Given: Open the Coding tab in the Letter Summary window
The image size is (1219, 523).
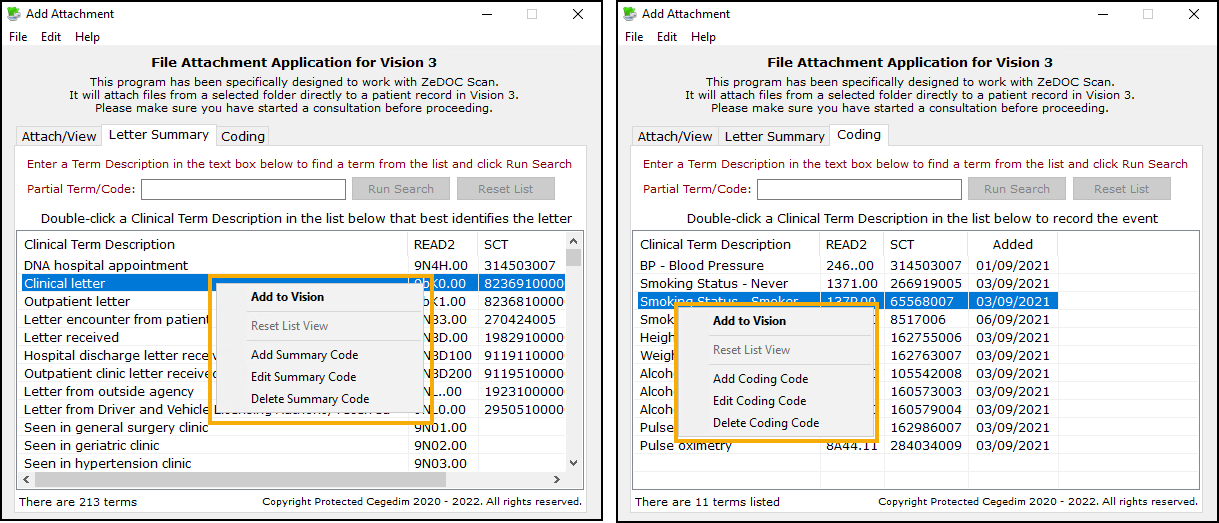Looking at the screenshot, I should (x=243, y=136).
